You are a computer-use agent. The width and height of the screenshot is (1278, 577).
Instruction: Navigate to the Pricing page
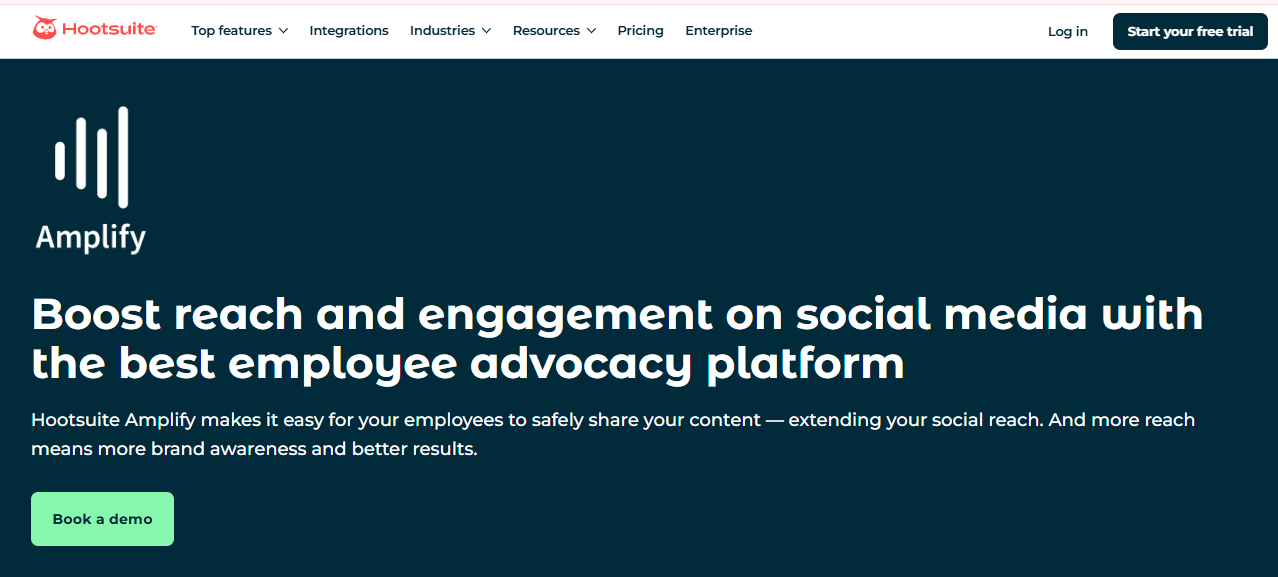640,31
